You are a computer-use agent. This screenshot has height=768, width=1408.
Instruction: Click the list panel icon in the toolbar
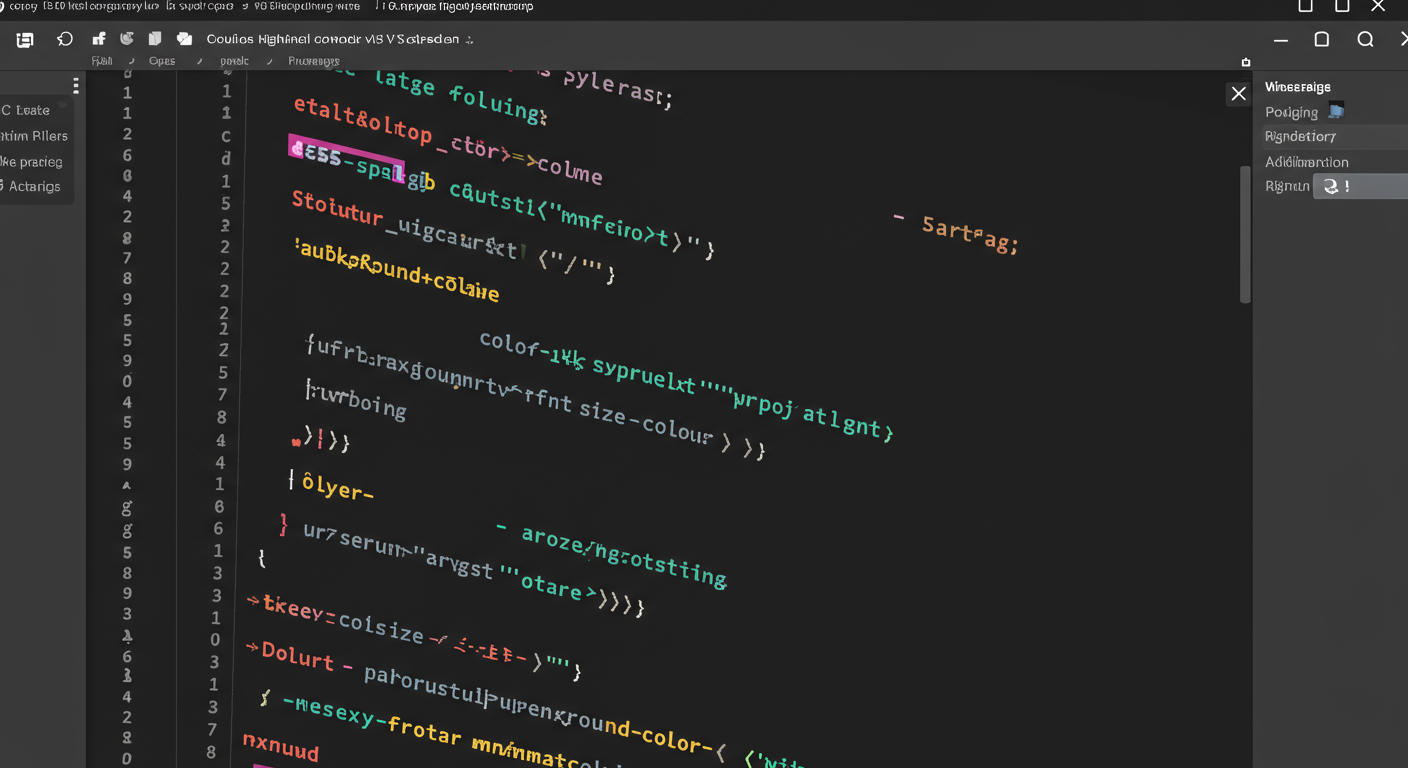pos(25,40)
